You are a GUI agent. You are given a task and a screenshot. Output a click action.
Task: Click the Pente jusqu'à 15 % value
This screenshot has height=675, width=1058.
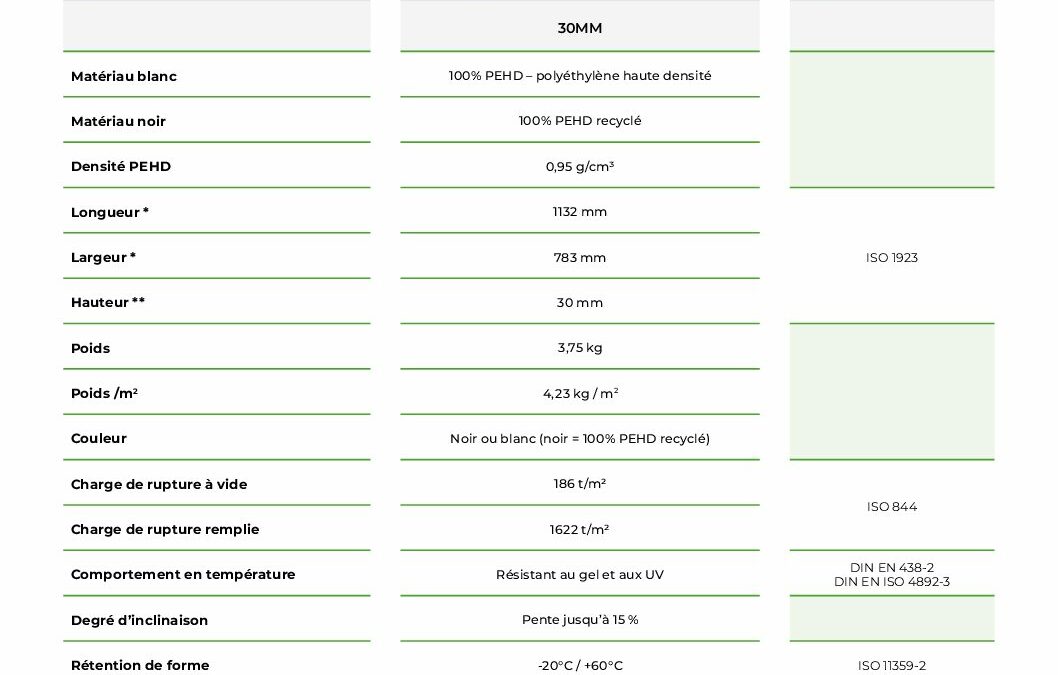[580, 620]
